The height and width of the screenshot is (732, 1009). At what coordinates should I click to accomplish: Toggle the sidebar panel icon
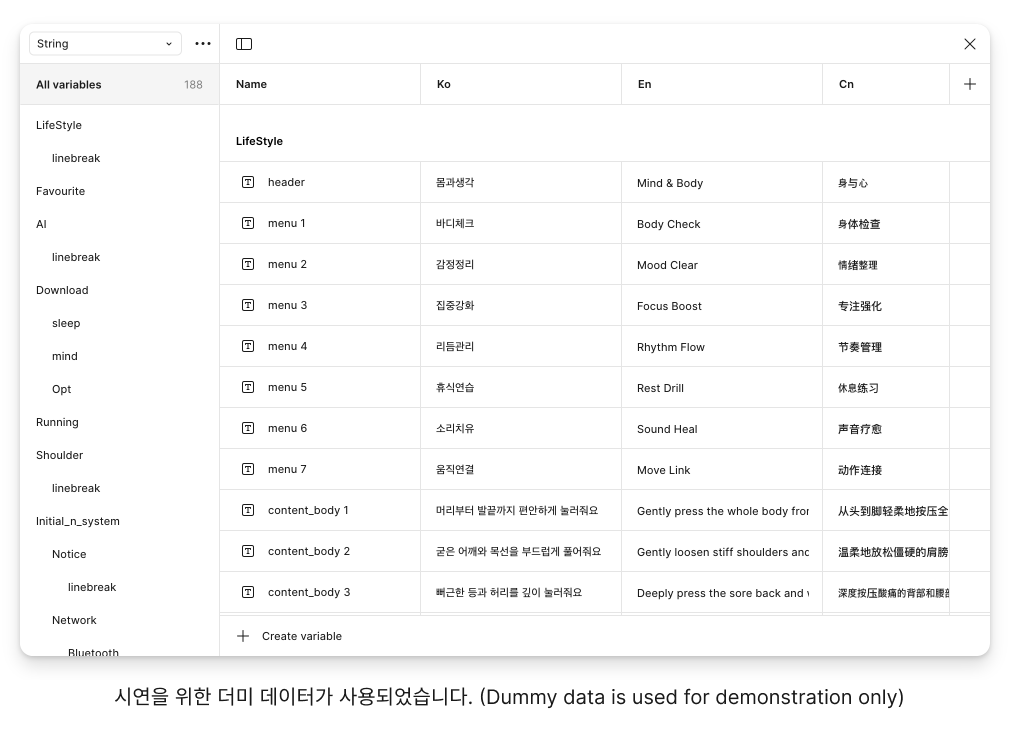click(x=244, y=44)
